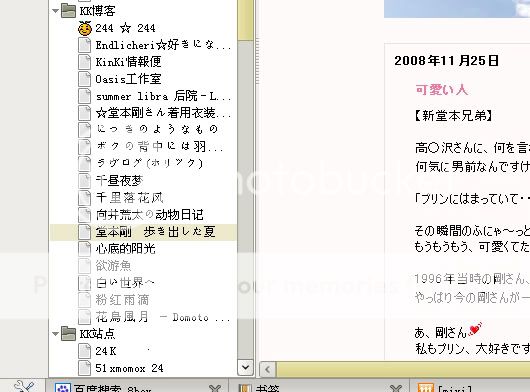The height and width of the screenshot is (392, 530).
Task: Open the 白い世界へ bookmark
Action: (x=125, y=283)
